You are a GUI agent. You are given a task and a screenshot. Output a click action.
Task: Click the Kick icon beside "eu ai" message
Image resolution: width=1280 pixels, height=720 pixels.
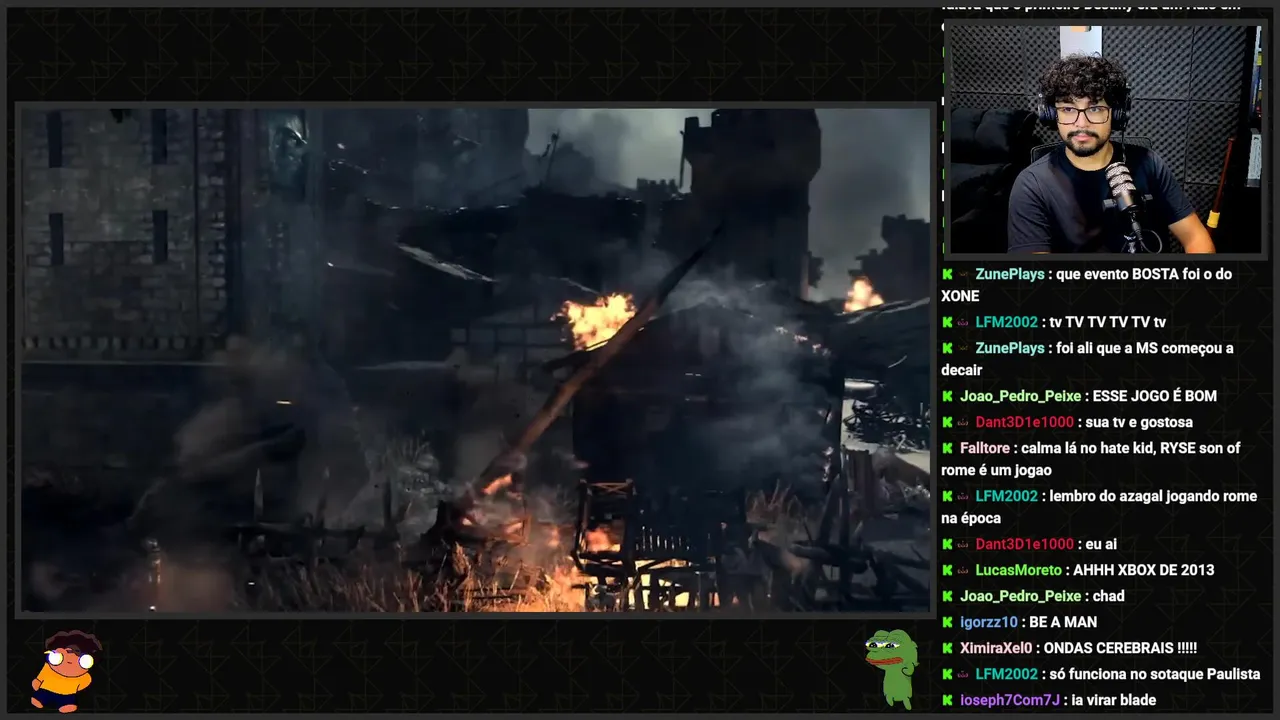pos(947,544)
